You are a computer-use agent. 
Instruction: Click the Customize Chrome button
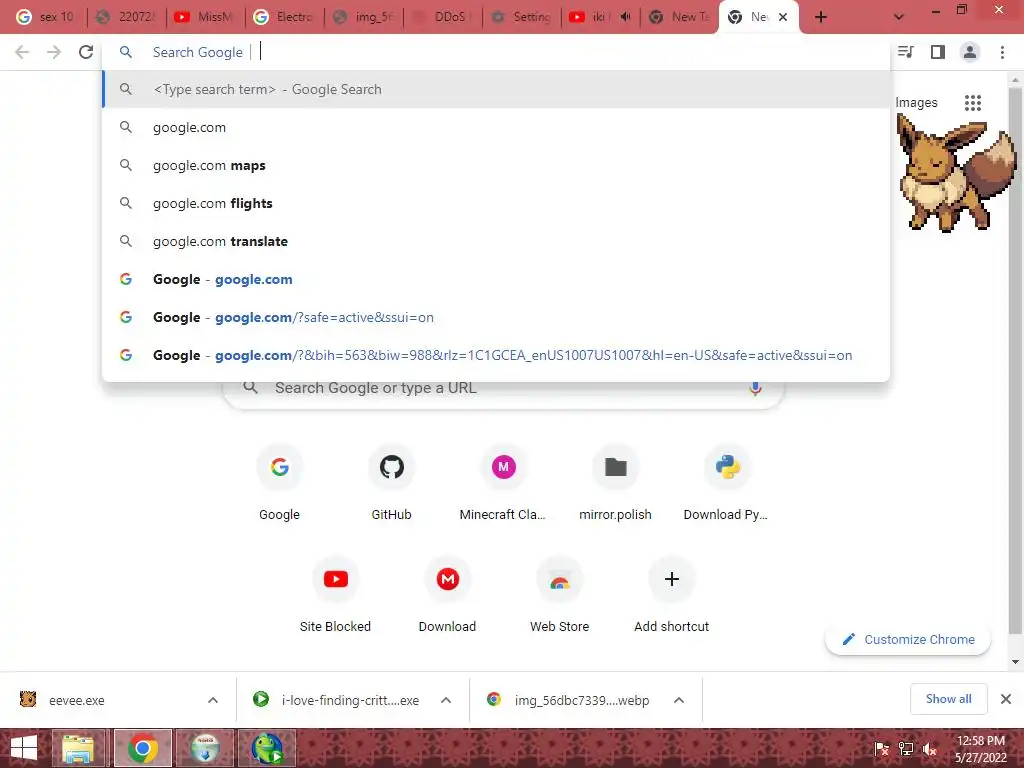908,639
